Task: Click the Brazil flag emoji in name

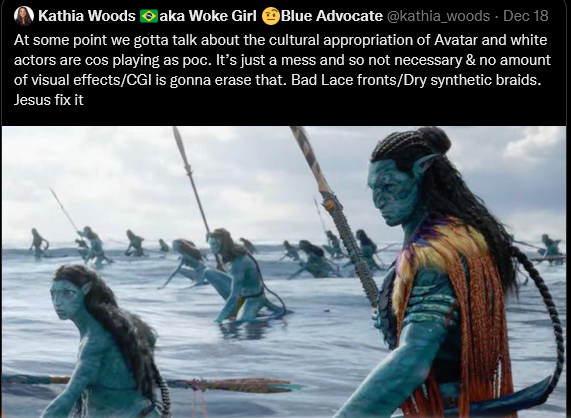Action: 149,16
